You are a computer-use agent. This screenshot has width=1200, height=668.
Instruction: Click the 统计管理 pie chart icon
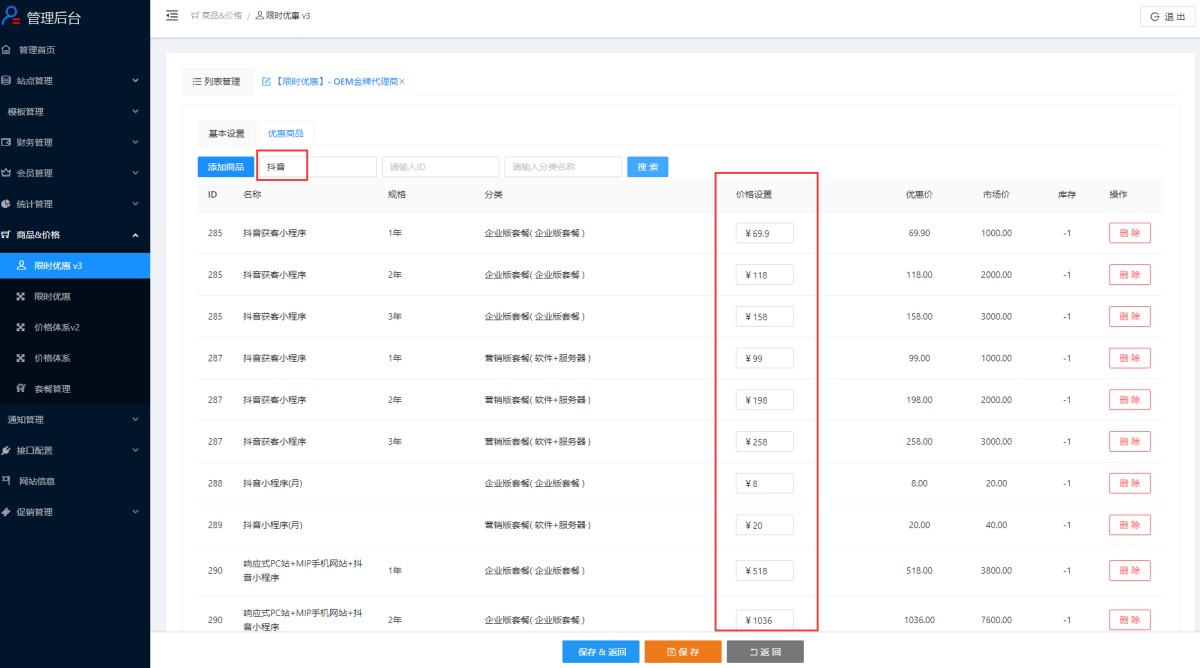(x=7, y=204)
